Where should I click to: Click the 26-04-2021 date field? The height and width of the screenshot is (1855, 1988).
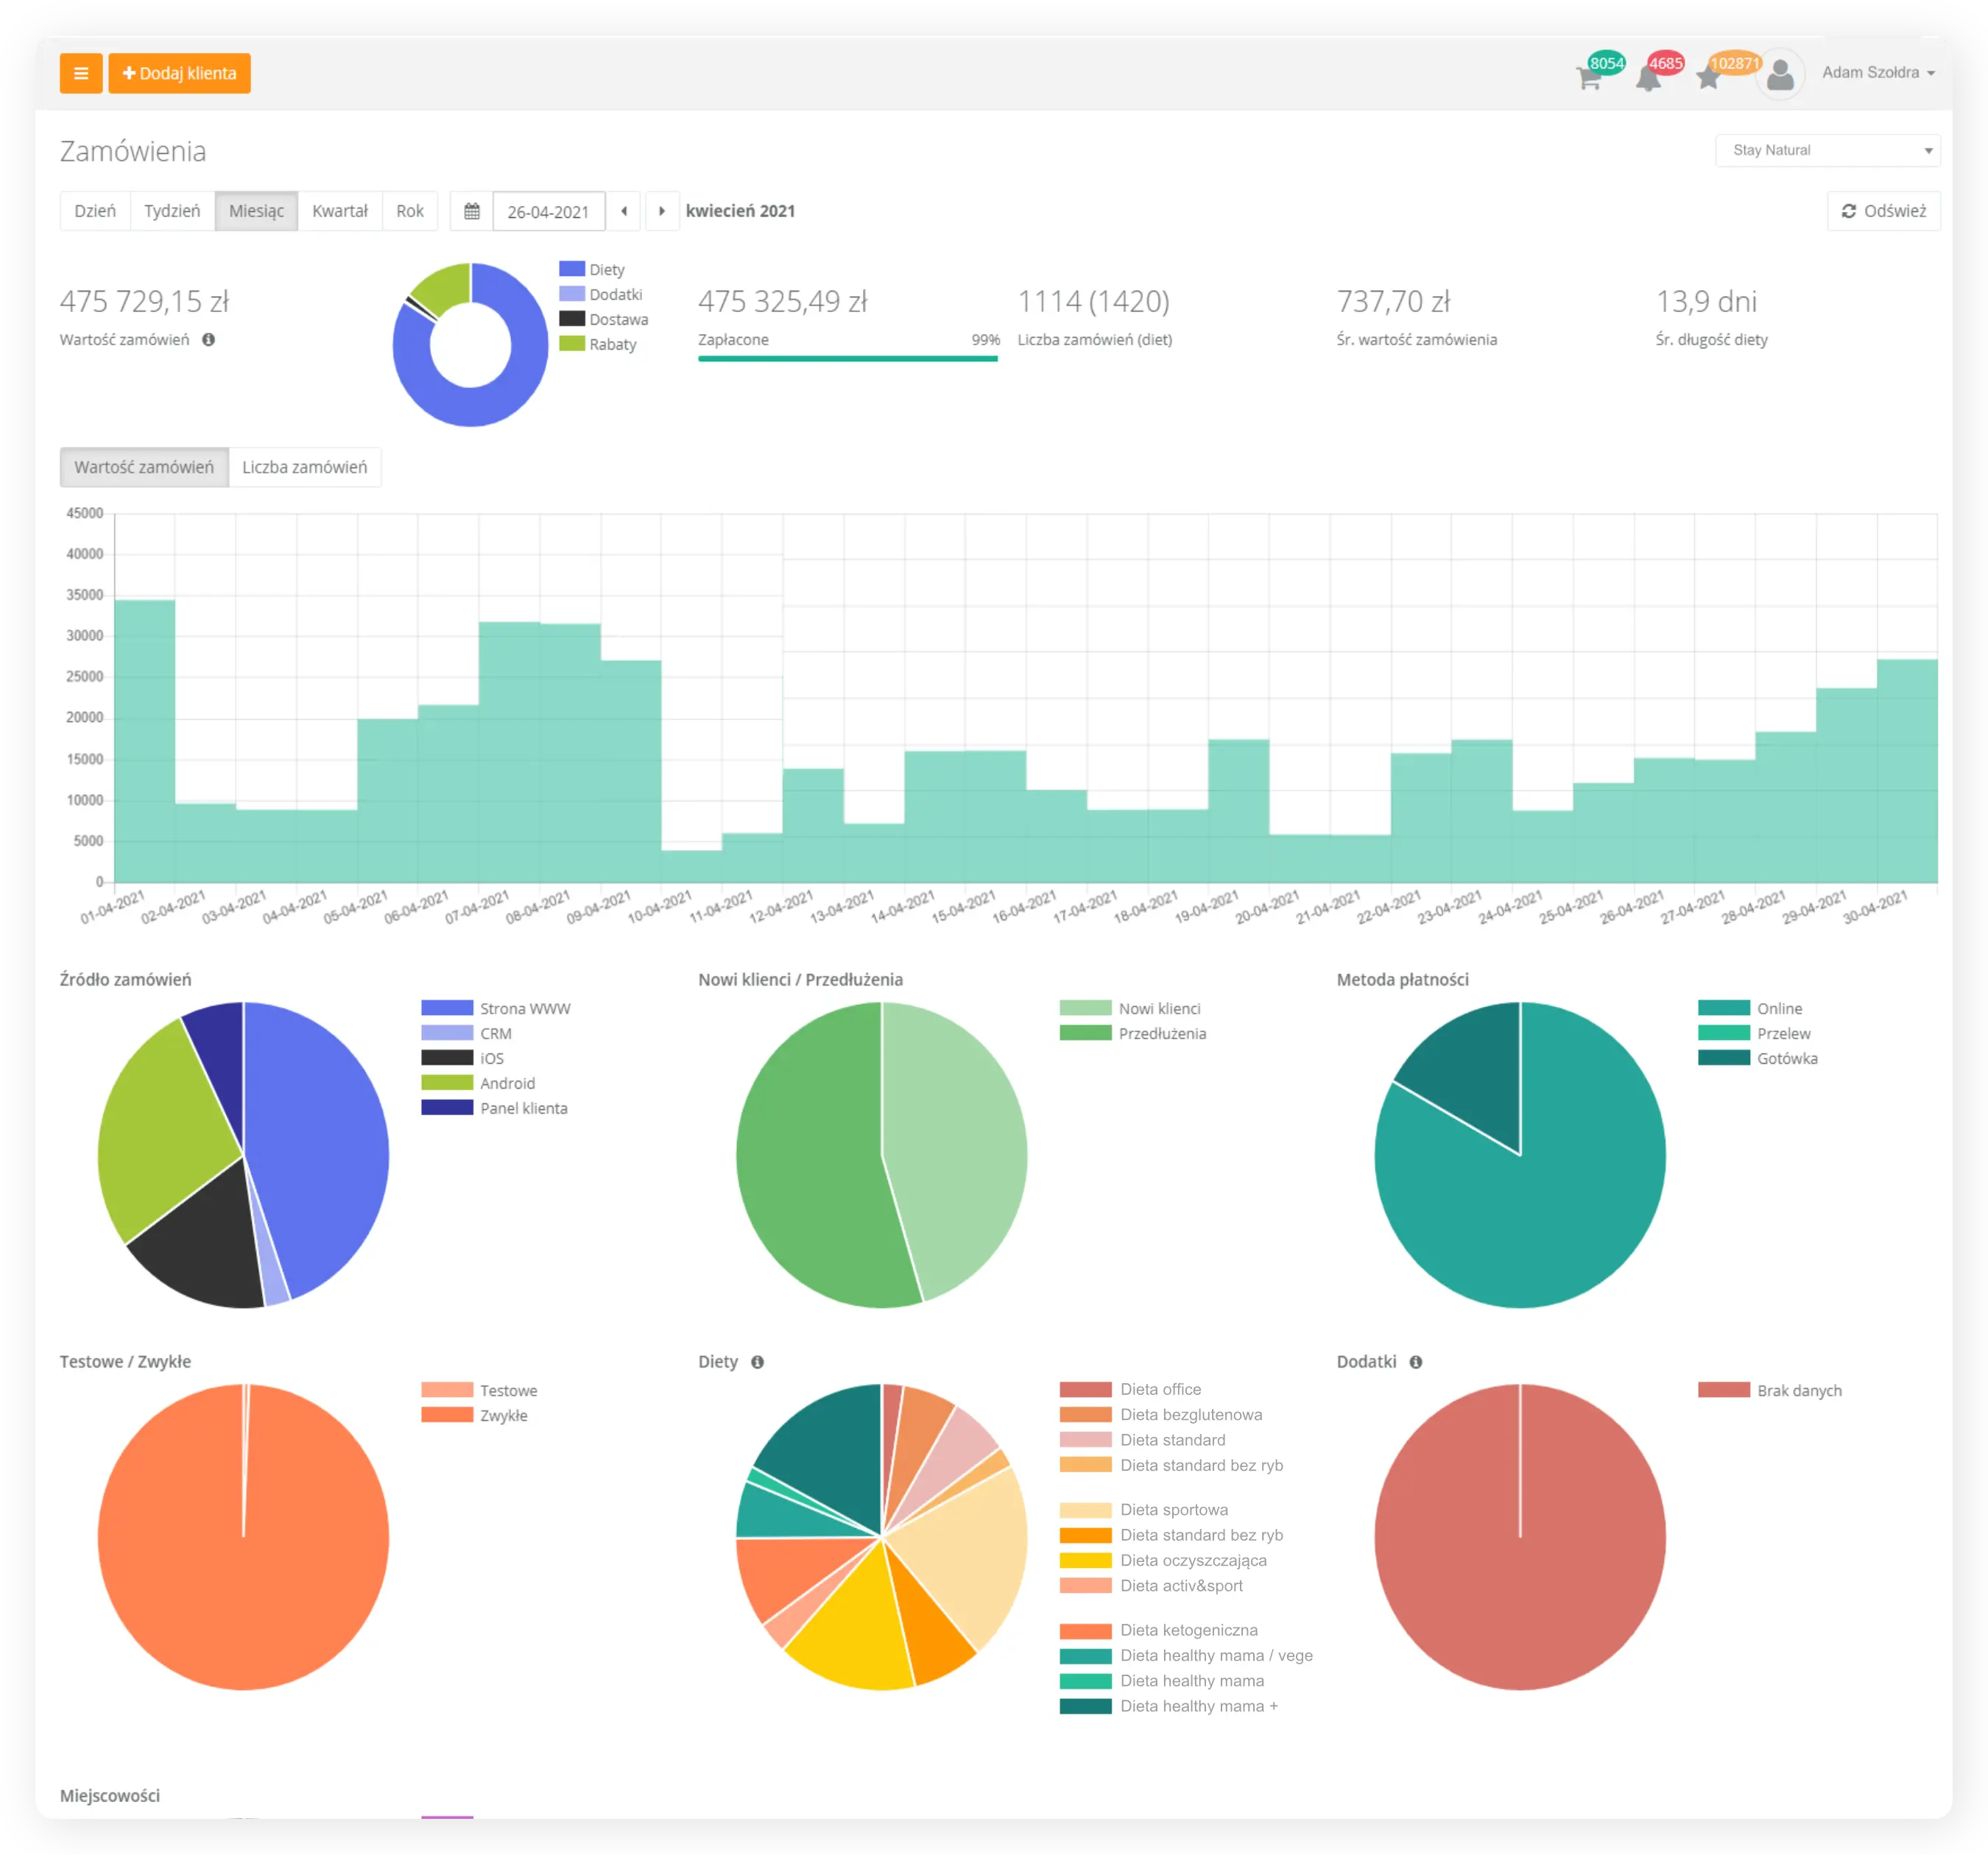click(x=549, y=211)
